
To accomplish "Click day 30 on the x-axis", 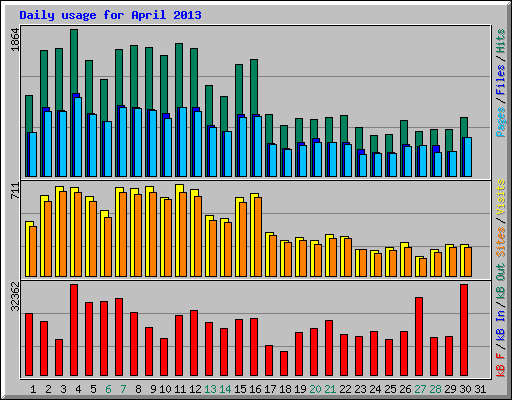I will point(465,389).
